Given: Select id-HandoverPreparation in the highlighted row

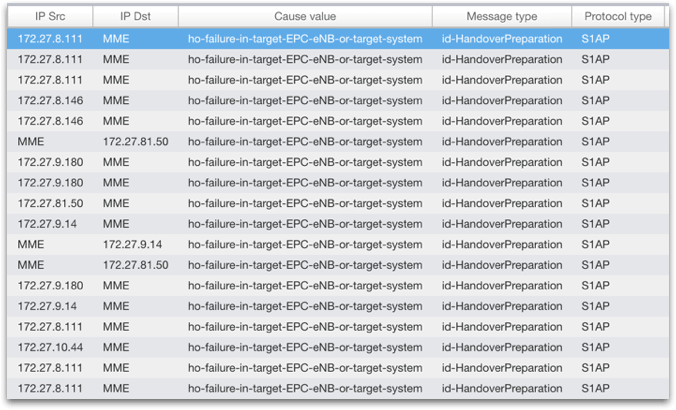Looking at the screenshot, I should [x=501, y=38].
